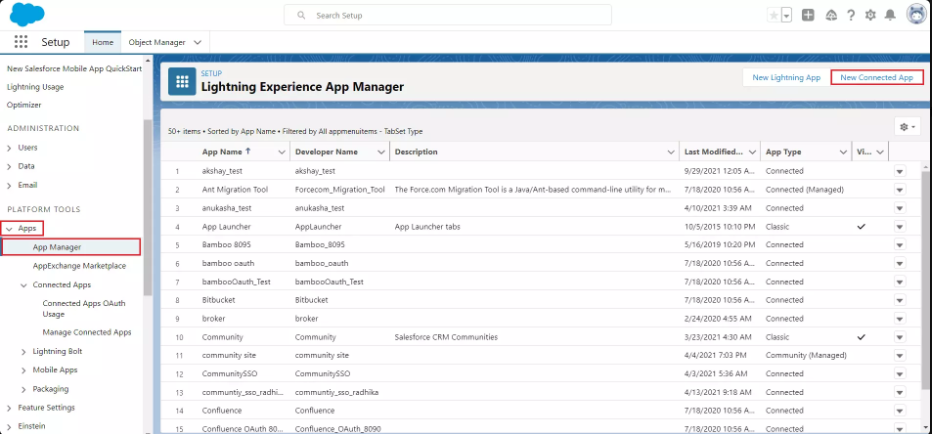This screenshot has width=932, height=434.
Task: Open row actions menu for App Launcher
Action: 900,227
